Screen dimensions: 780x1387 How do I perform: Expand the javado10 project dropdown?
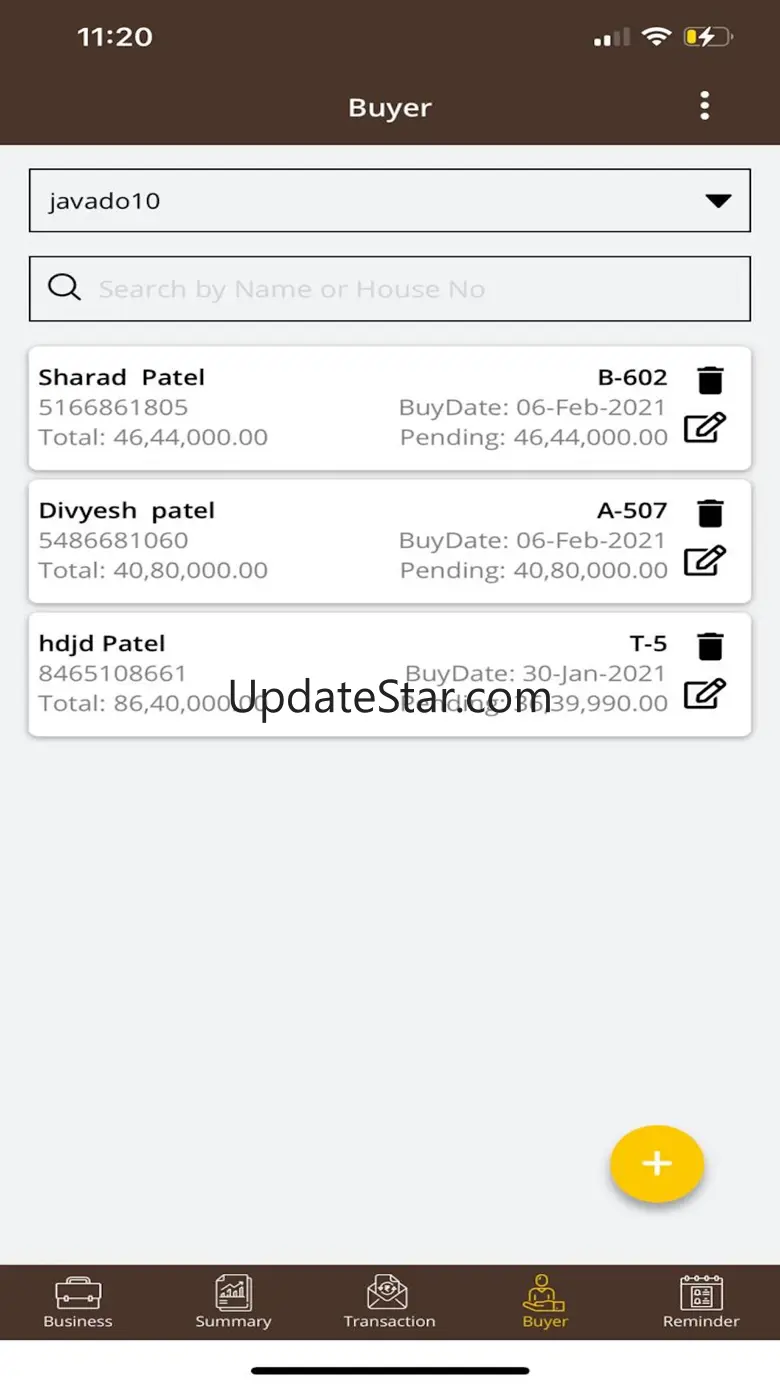point(389,201)
